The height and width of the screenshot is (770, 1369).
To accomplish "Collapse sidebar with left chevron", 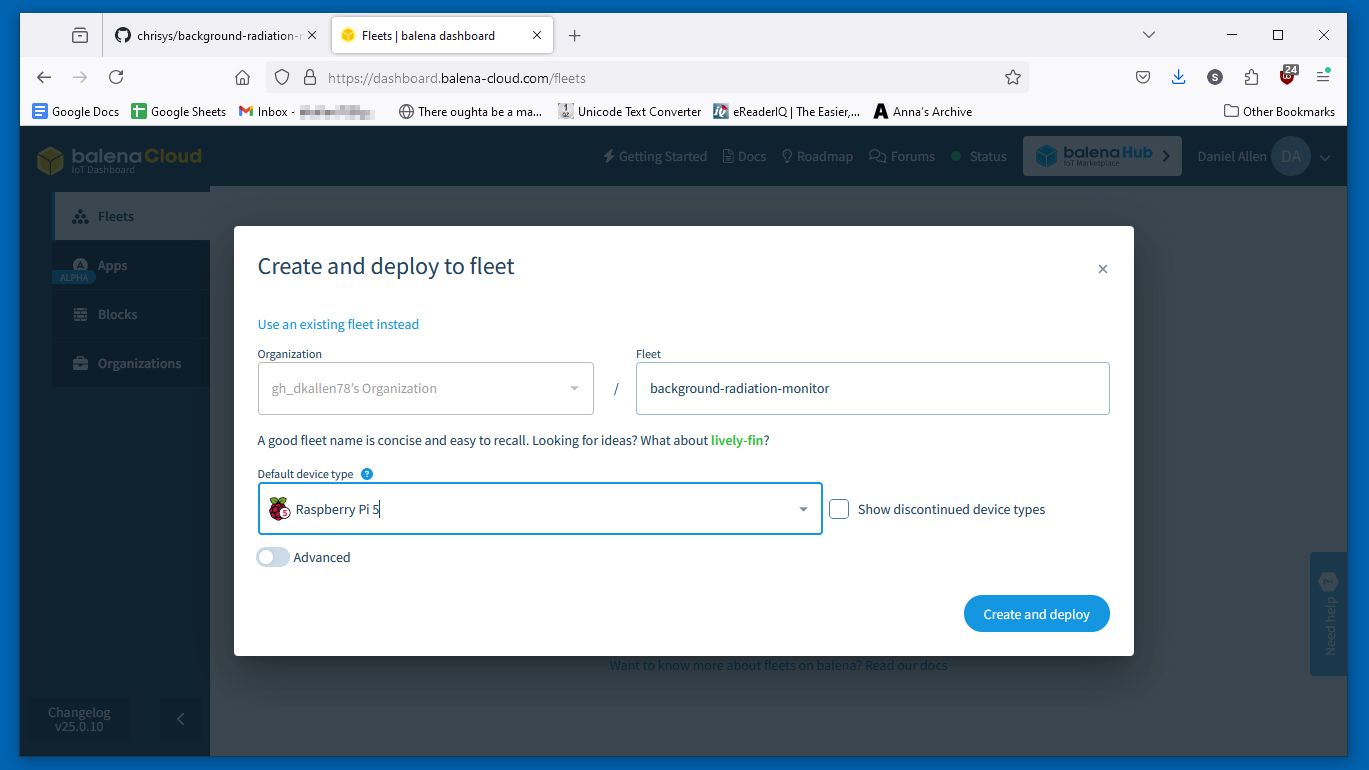I will (x=181, y=718).
